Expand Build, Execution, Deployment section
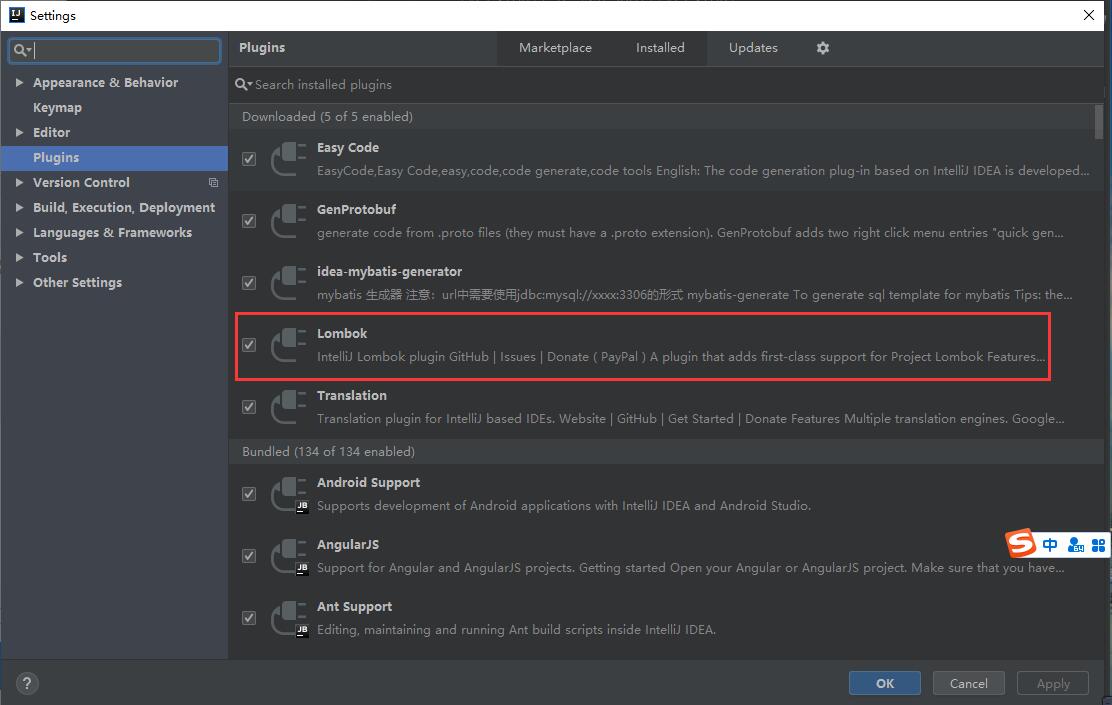 pos(19,208)
